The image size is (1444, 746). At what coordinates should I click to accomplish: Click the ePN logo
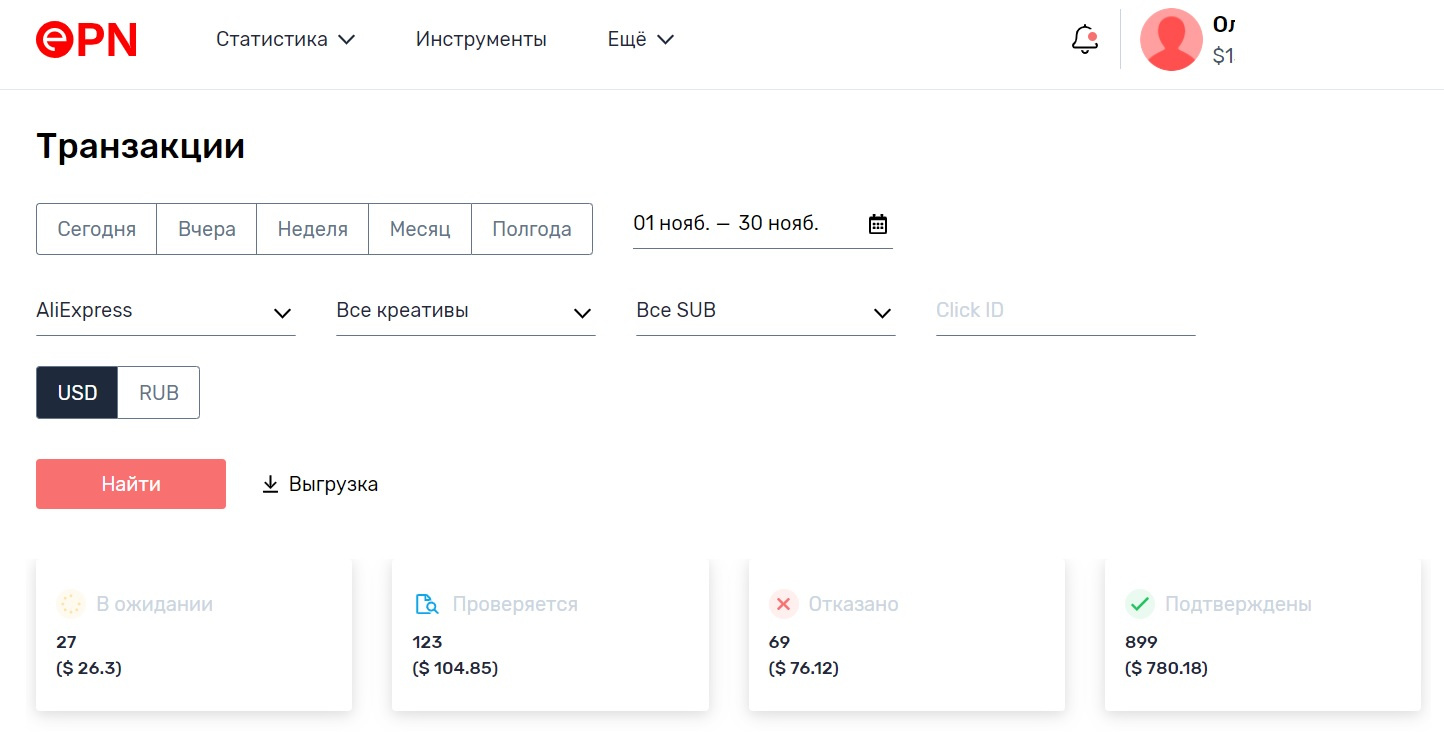tap(86, 40)
